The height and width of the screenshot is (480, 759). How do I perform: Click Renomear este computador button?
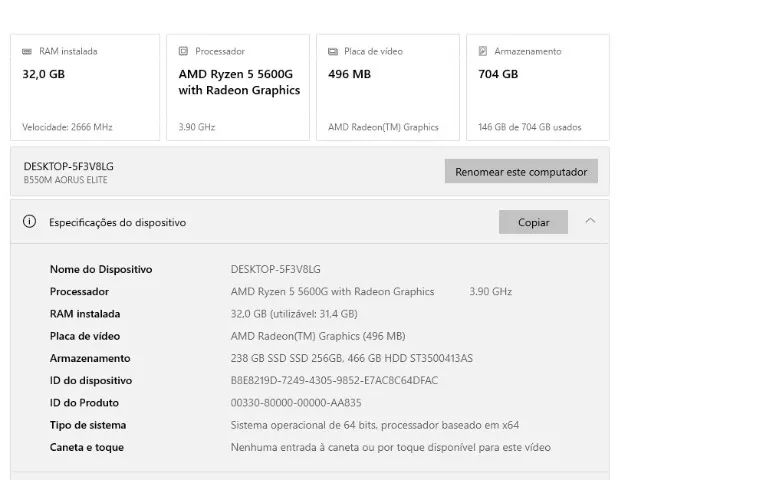click(x=521, y=171)
